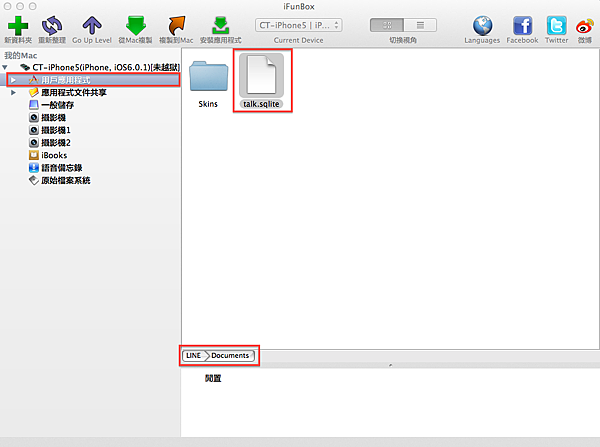Screen dimensions: 600x447
Task: Click the LINE breadcrumb segment
Action: coord(193,356)
